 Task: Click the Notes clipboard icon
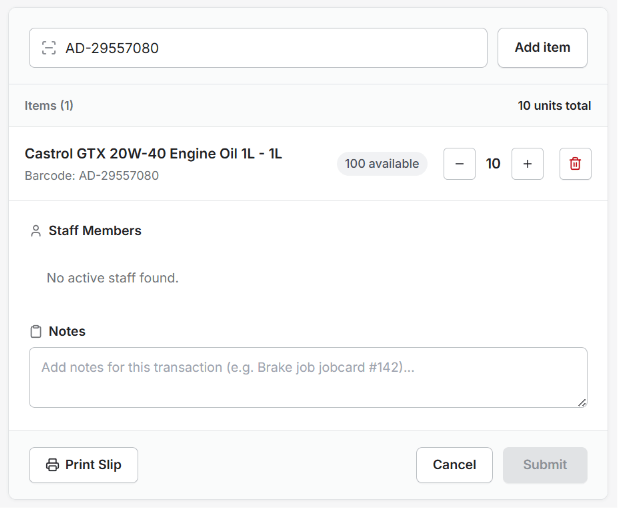36,331
